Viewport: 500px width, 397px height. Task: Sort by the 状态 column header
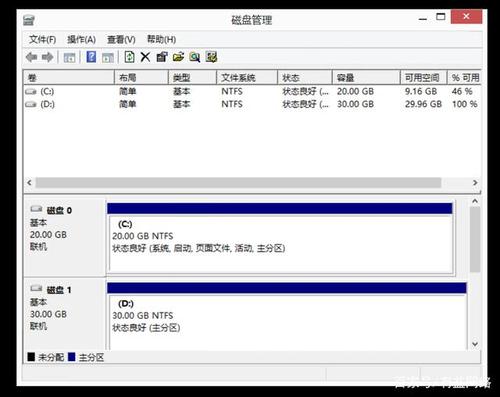coord(305,78)
